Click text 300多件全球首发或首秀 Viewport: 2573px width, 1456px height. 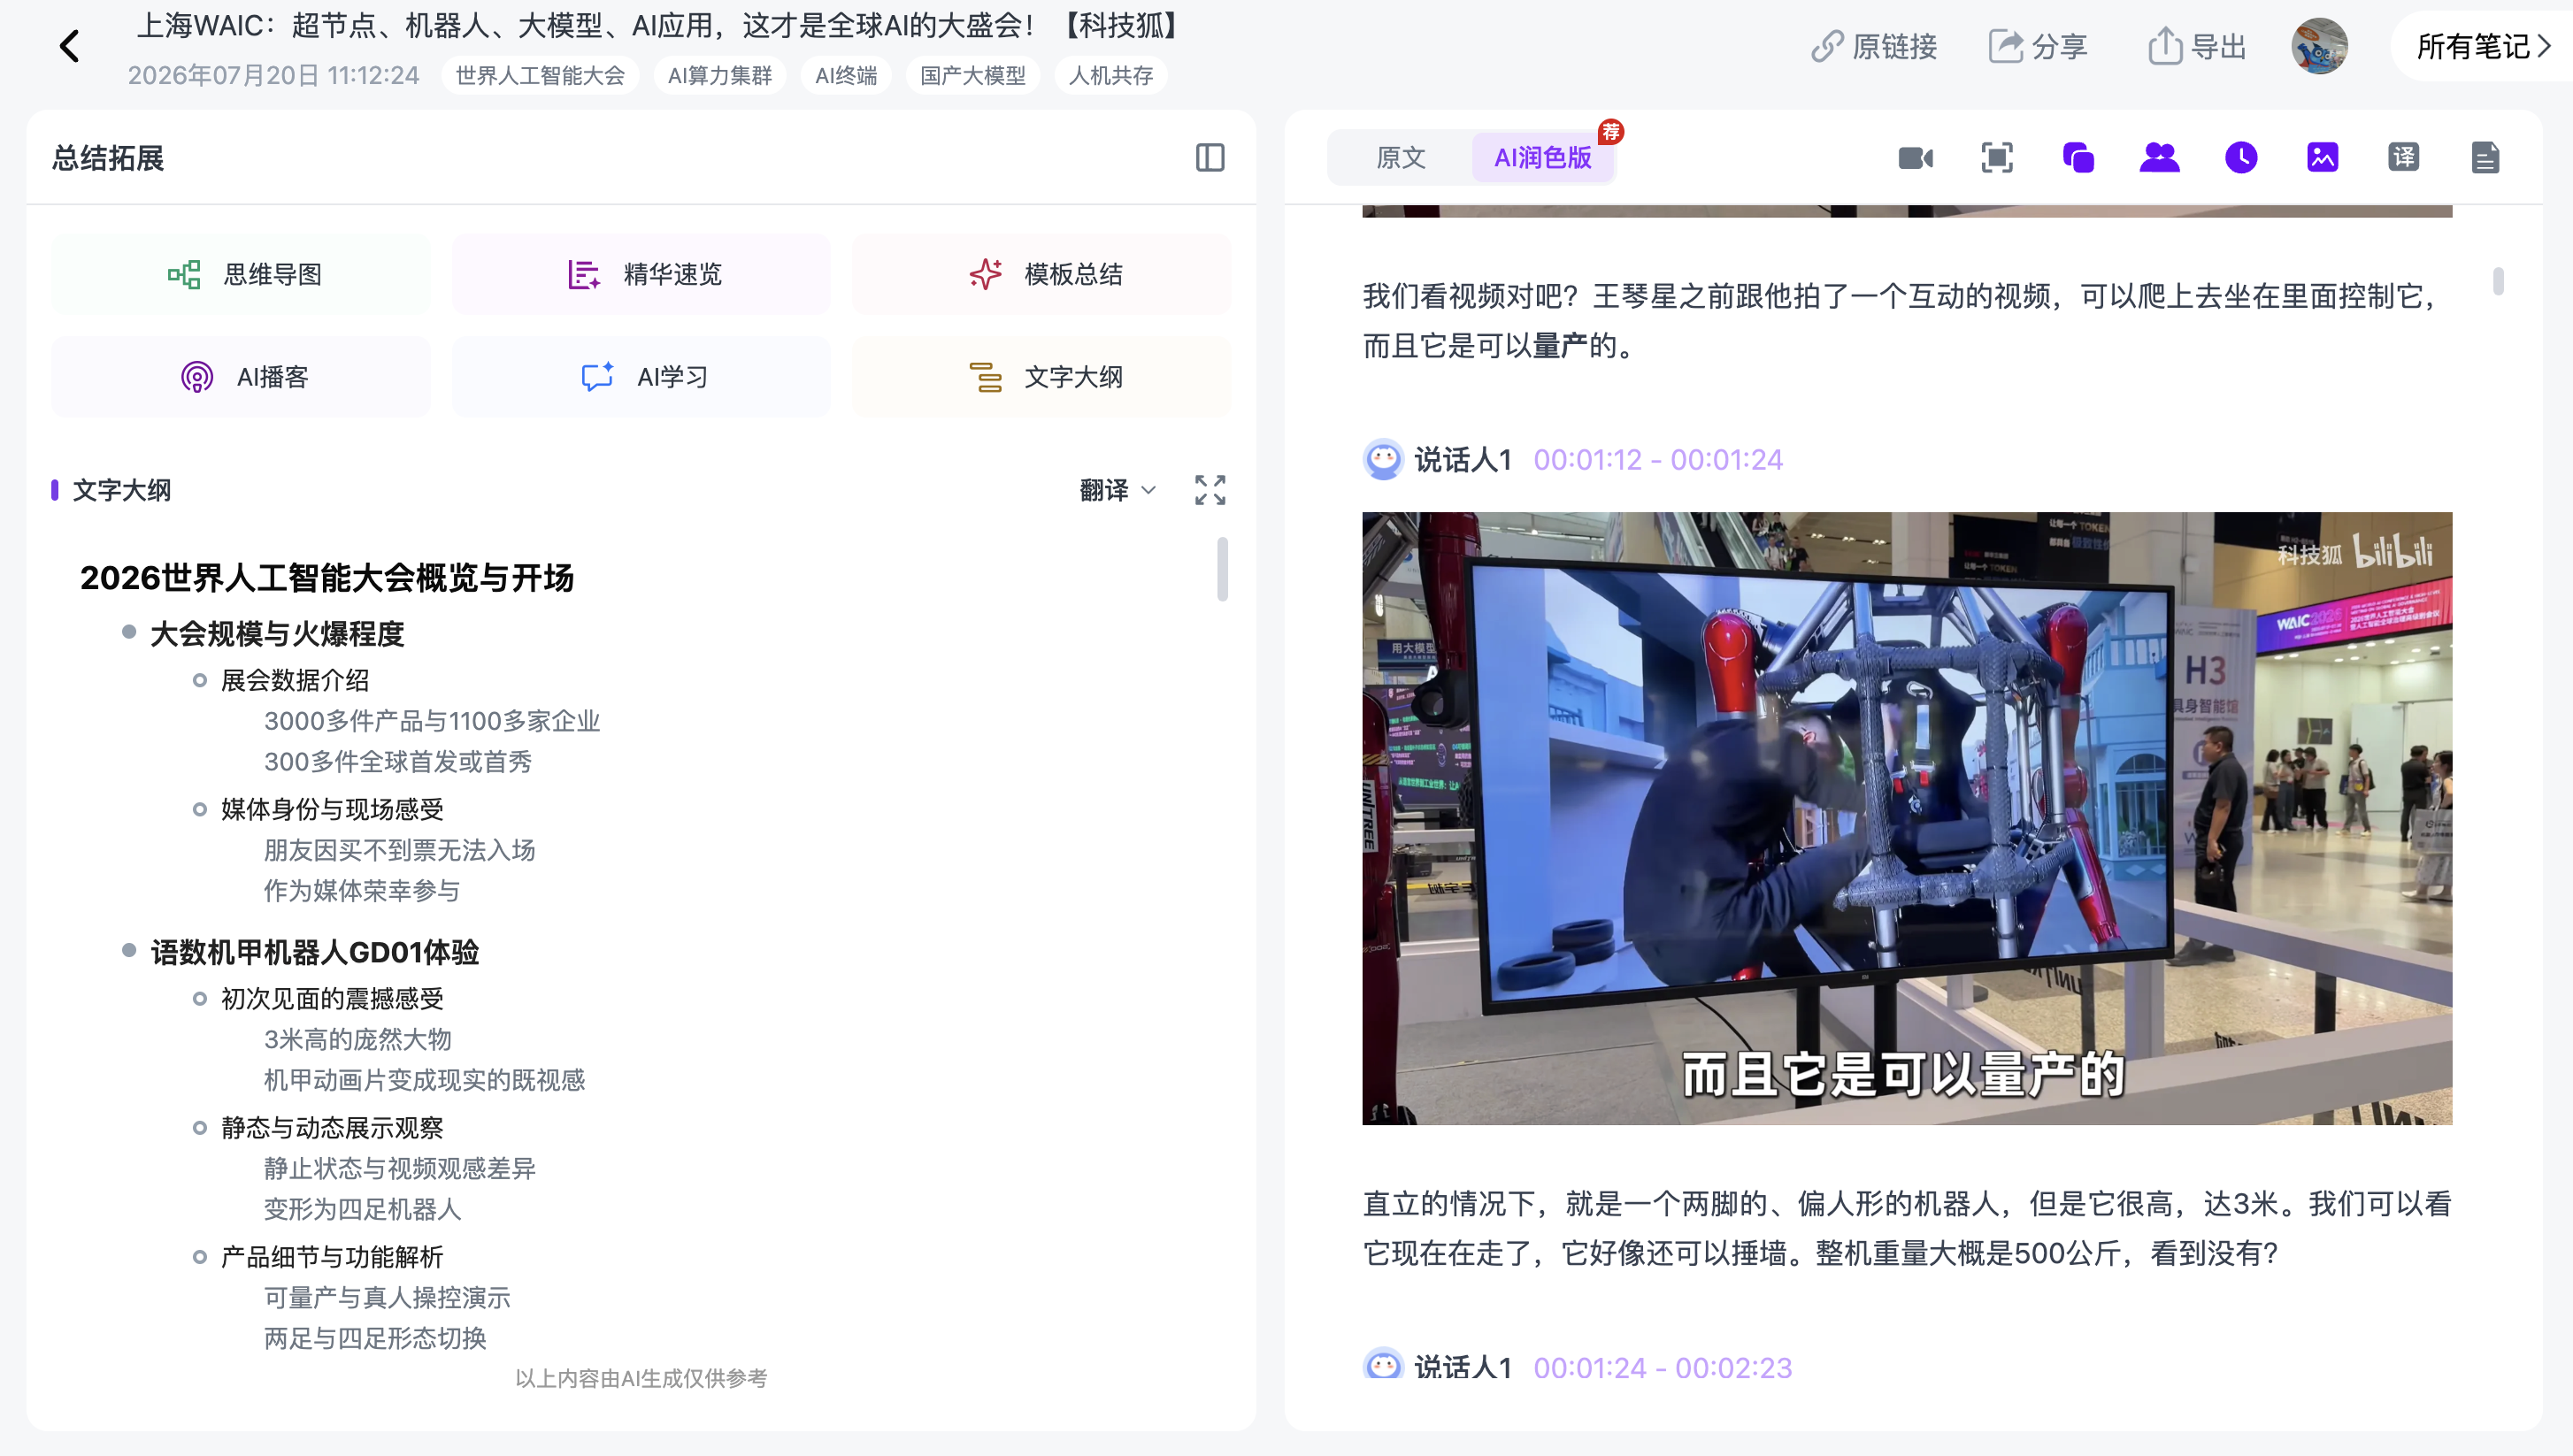[x=398, y=762]
